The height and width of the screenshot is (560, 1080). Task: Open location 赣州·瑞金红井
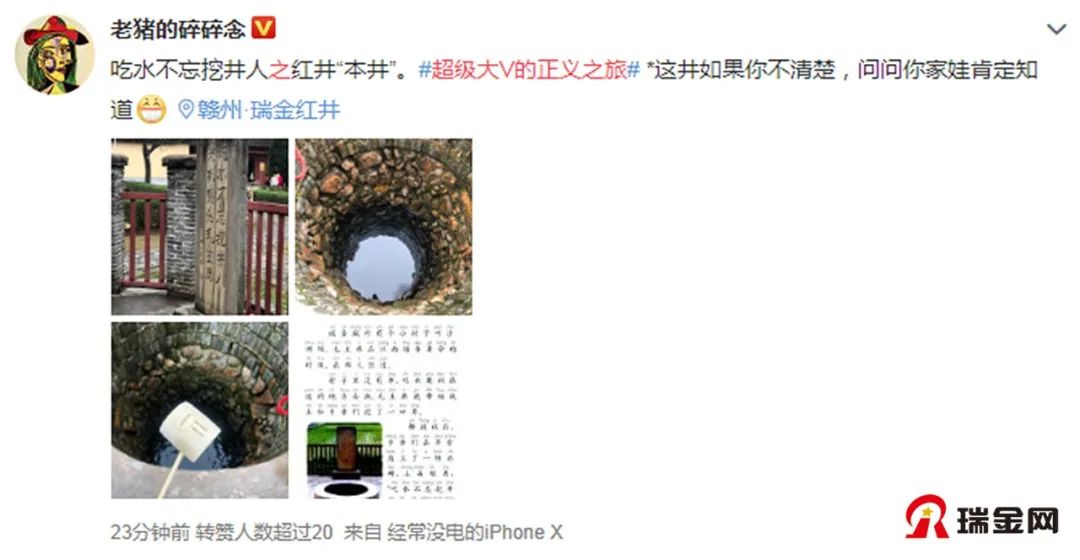[x=269, y=110]
